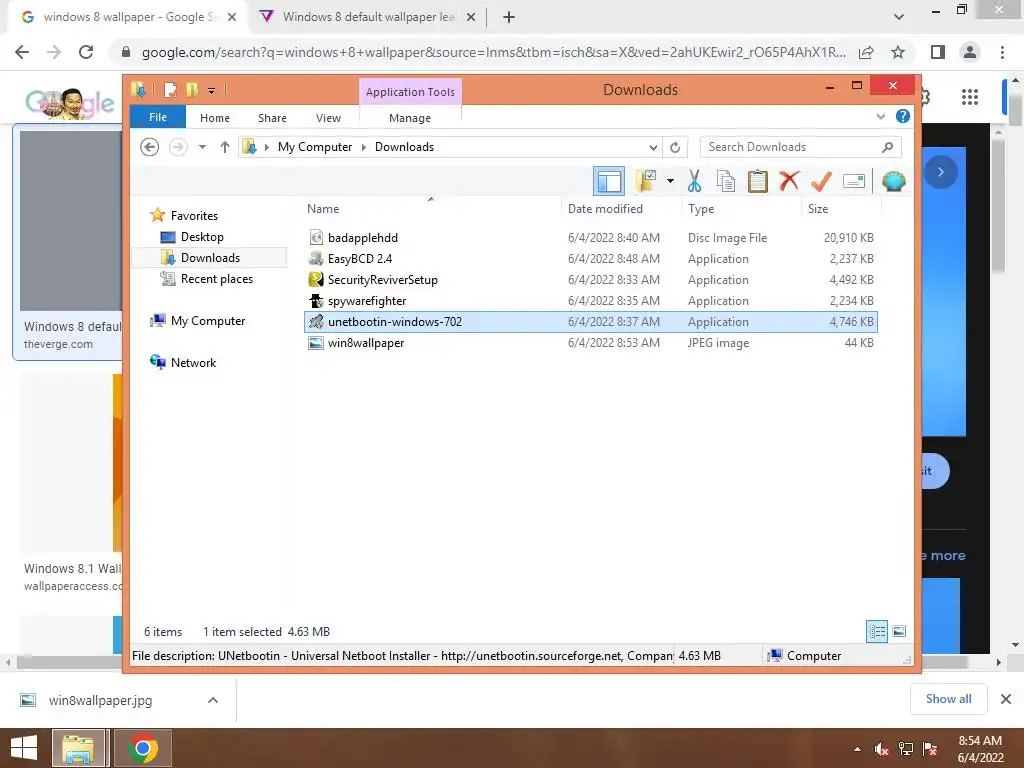Image resolution: width=1024 pixels, height=768 pixels.
Task: Refresh the Downloads folder view
Action: [x=675, y=147]
